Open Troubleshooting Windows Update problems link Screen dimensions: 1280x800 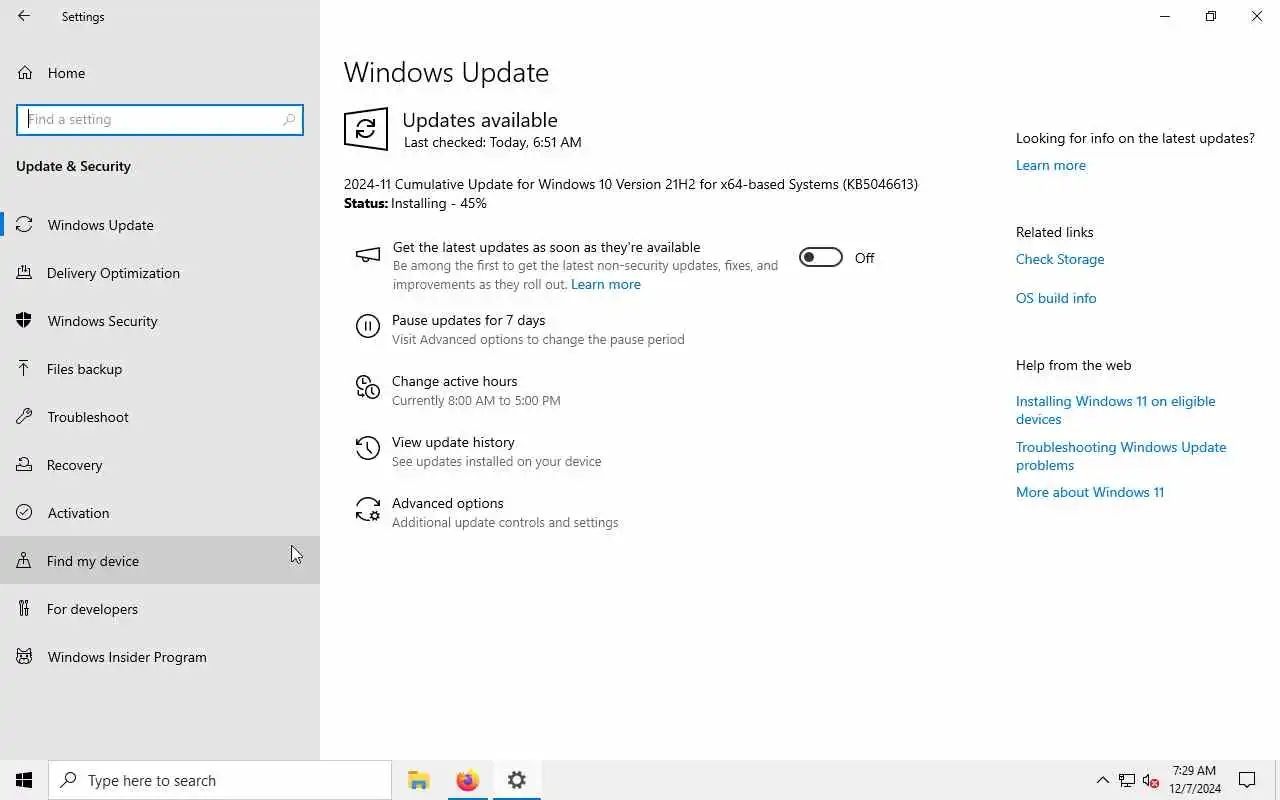point(1121,456)
